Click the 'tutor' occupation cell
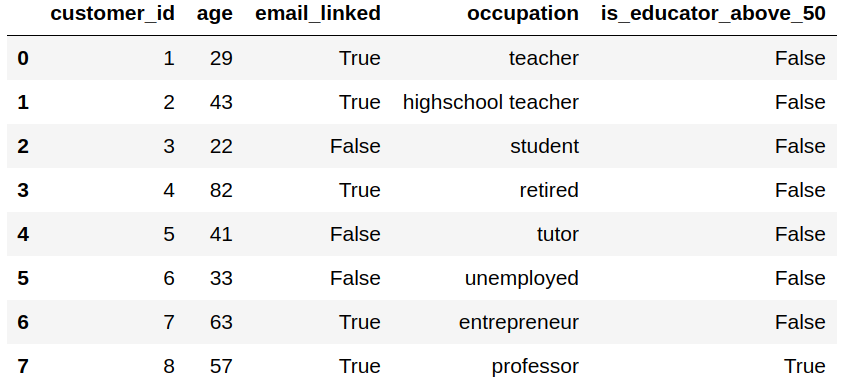847x391 pixels. [557, 234]
